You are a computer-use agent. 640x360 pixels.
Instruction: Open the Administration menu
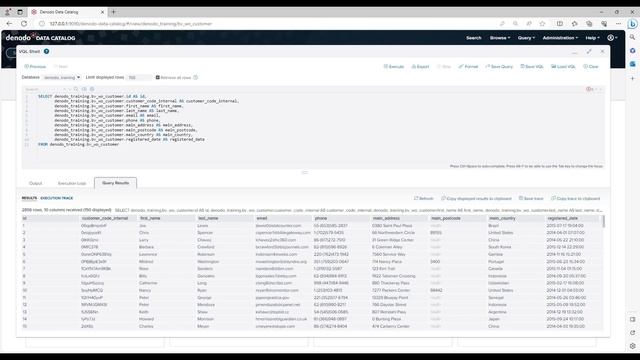[560, 38]
